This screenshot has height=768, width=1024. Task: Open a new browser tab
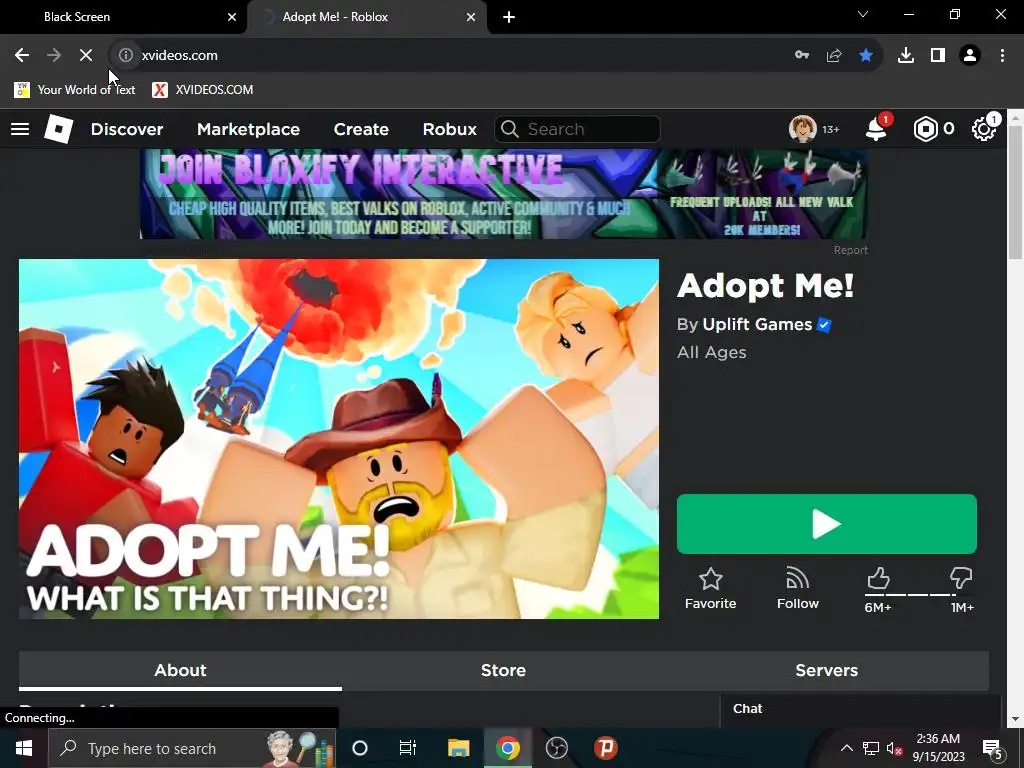point(509,17)
